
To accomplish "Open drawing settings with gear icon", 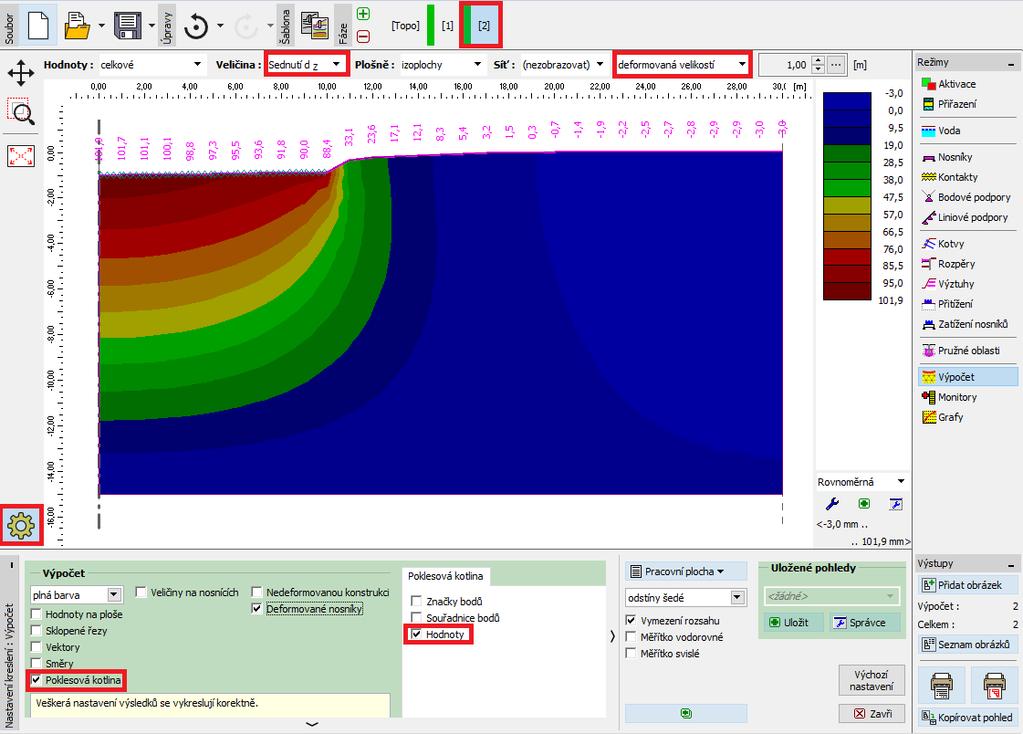I will (x=21, y=525).
